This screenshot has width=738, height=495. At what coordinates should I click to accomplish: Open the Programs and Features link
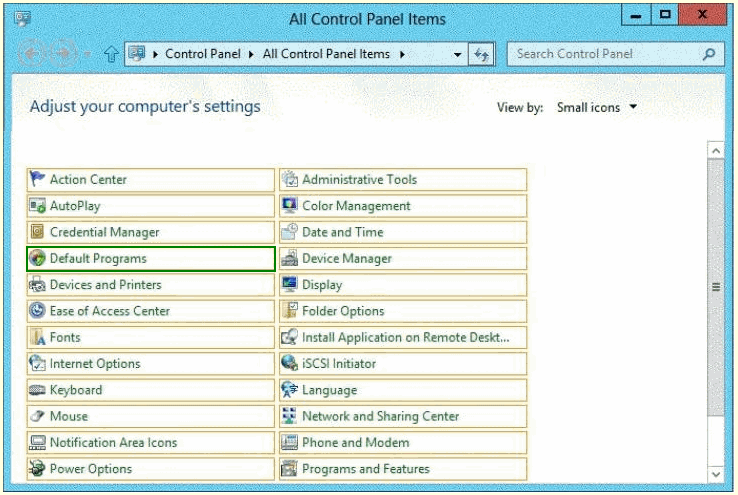click(366, 469)
